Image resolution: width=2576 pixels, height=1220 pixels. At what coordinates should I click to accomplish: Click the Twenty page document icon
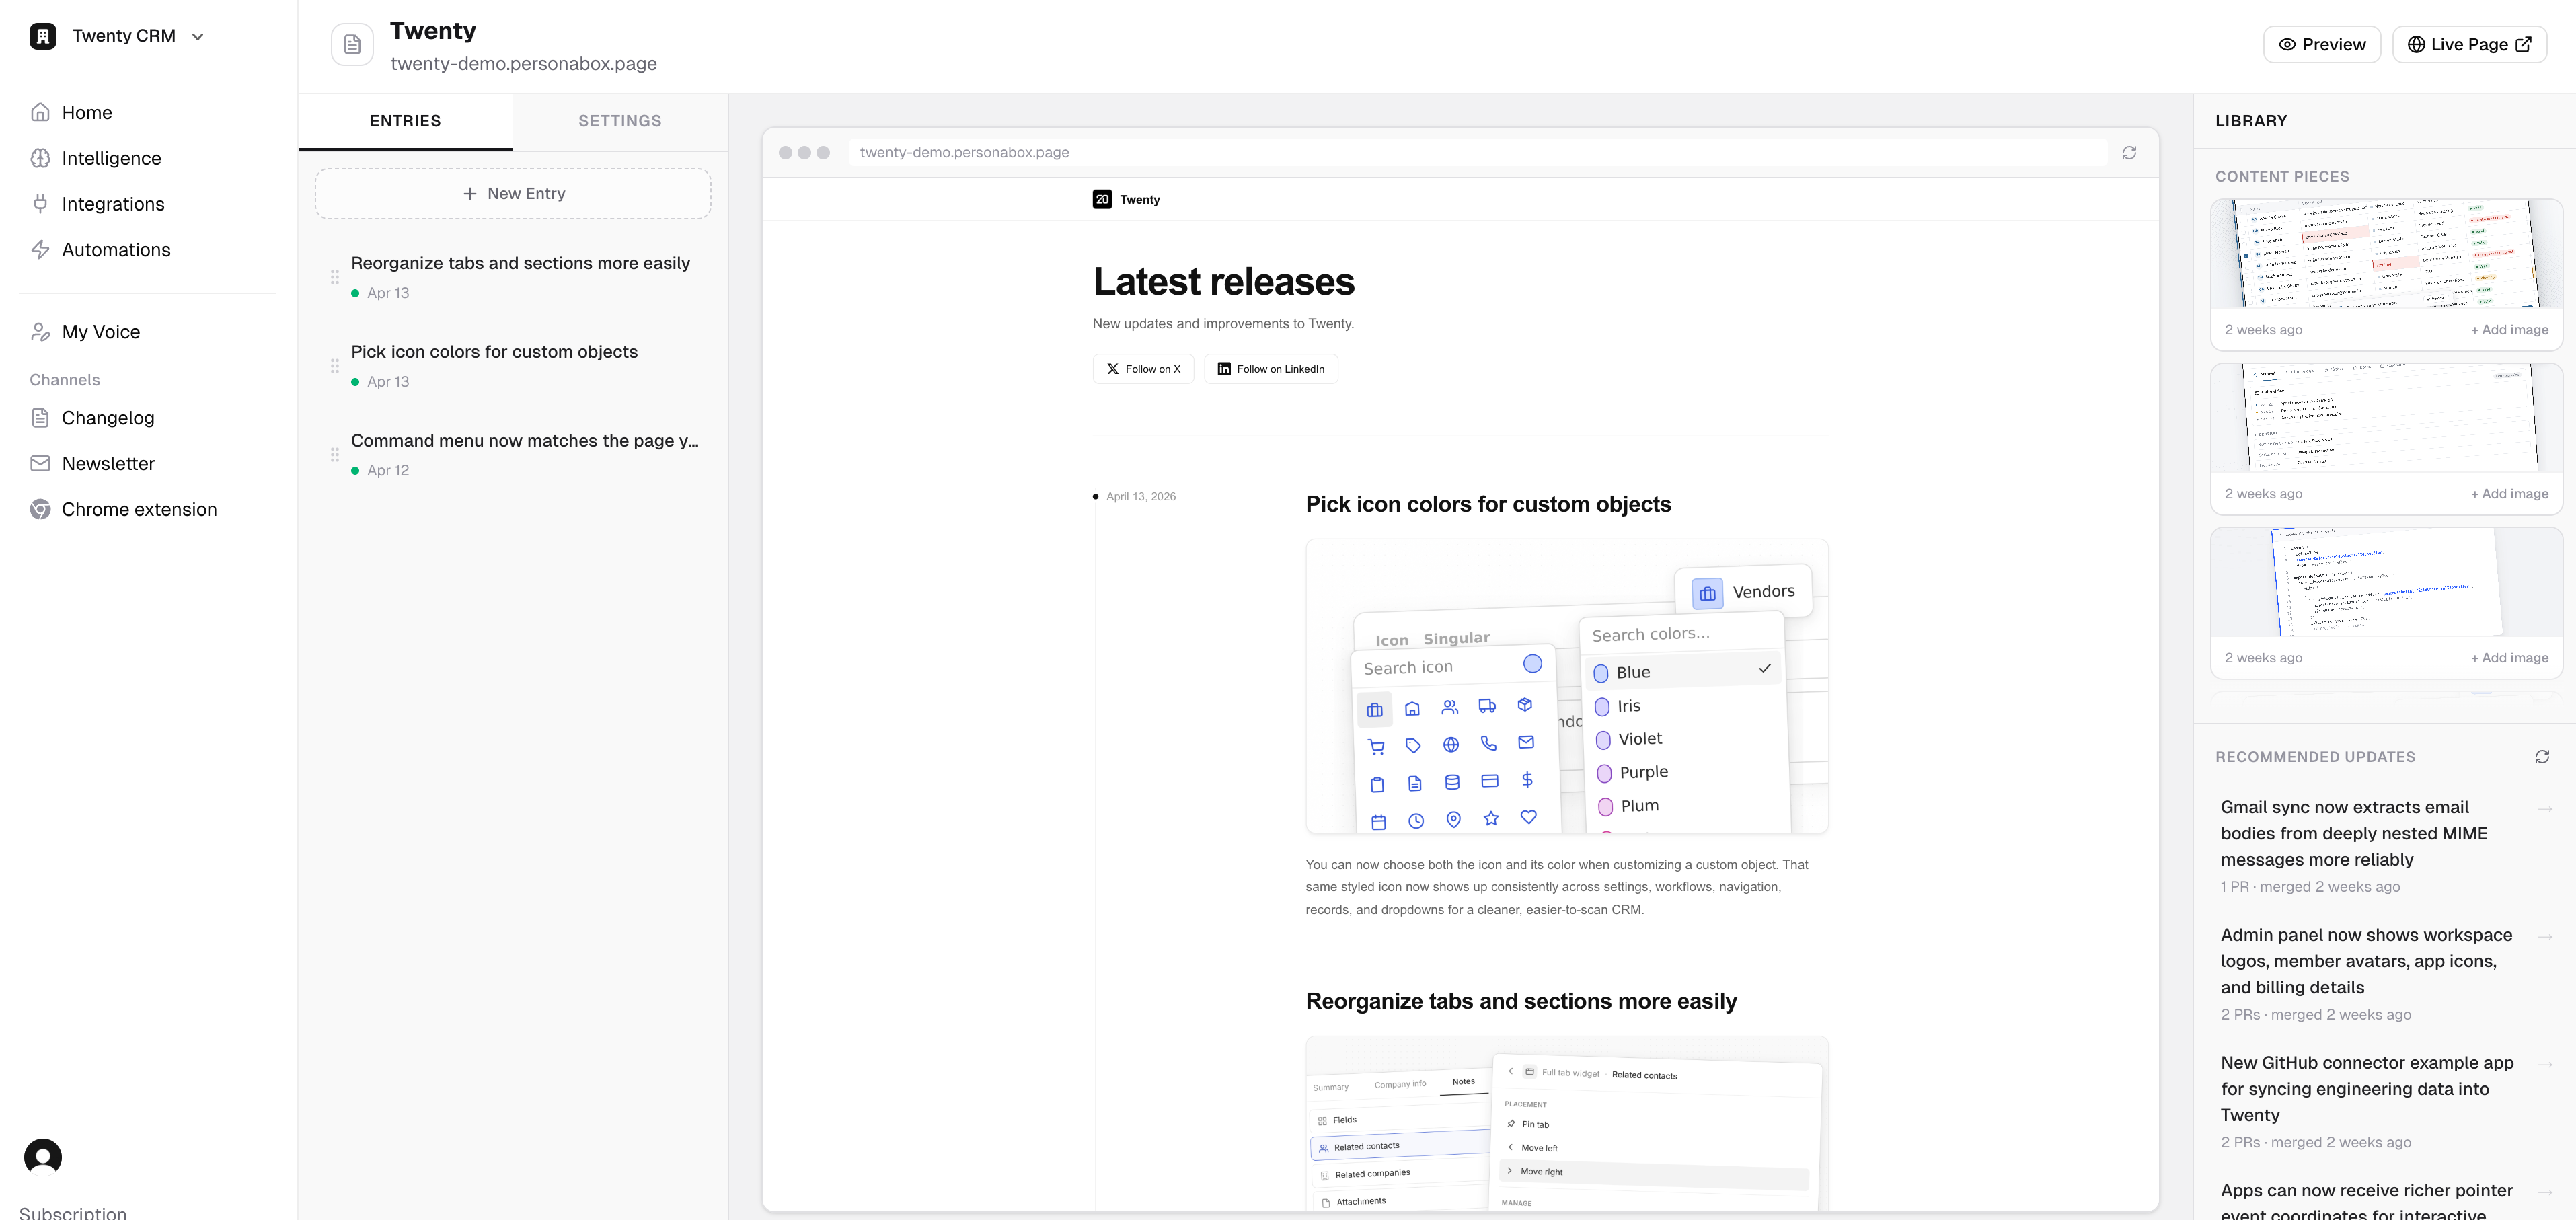click(x=352, y=45)
